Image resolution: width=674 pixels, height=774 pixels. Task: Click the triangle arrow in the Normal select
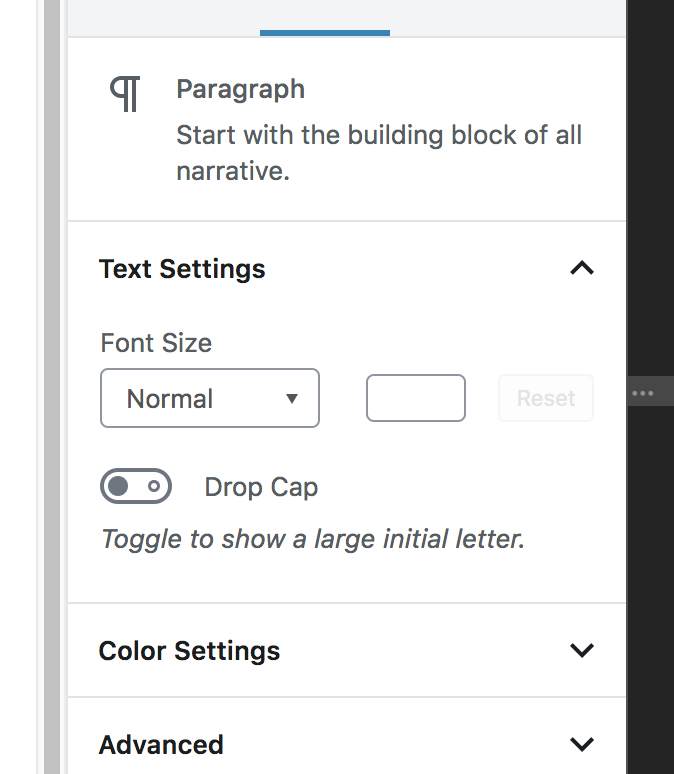point(292,398)
